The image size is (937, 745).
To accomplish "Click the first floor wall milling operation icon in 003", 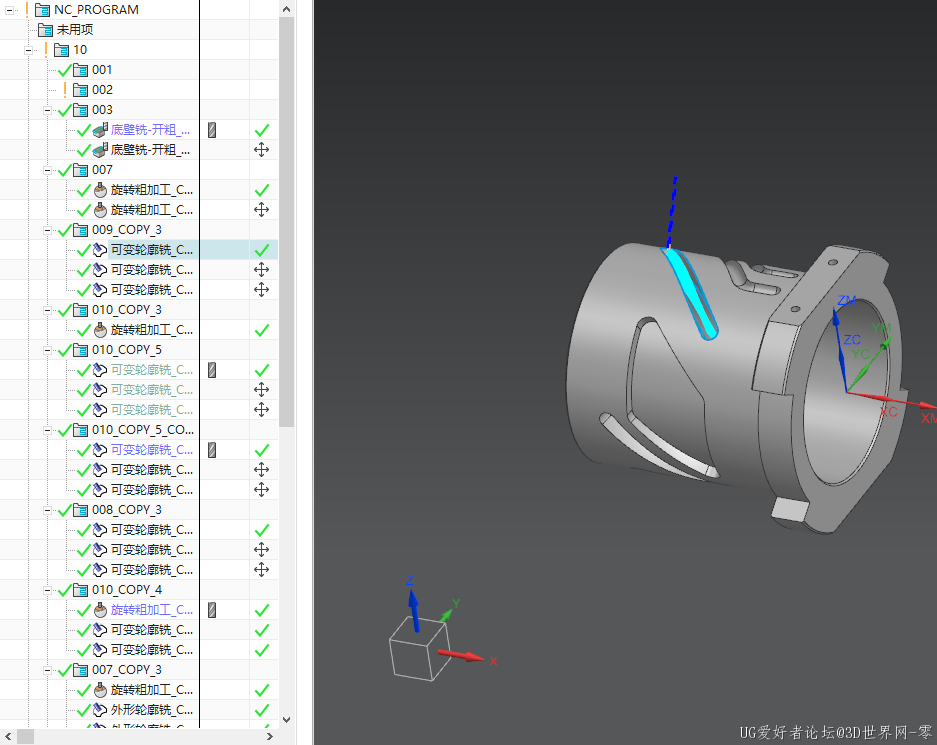I will tap(100, 130).
